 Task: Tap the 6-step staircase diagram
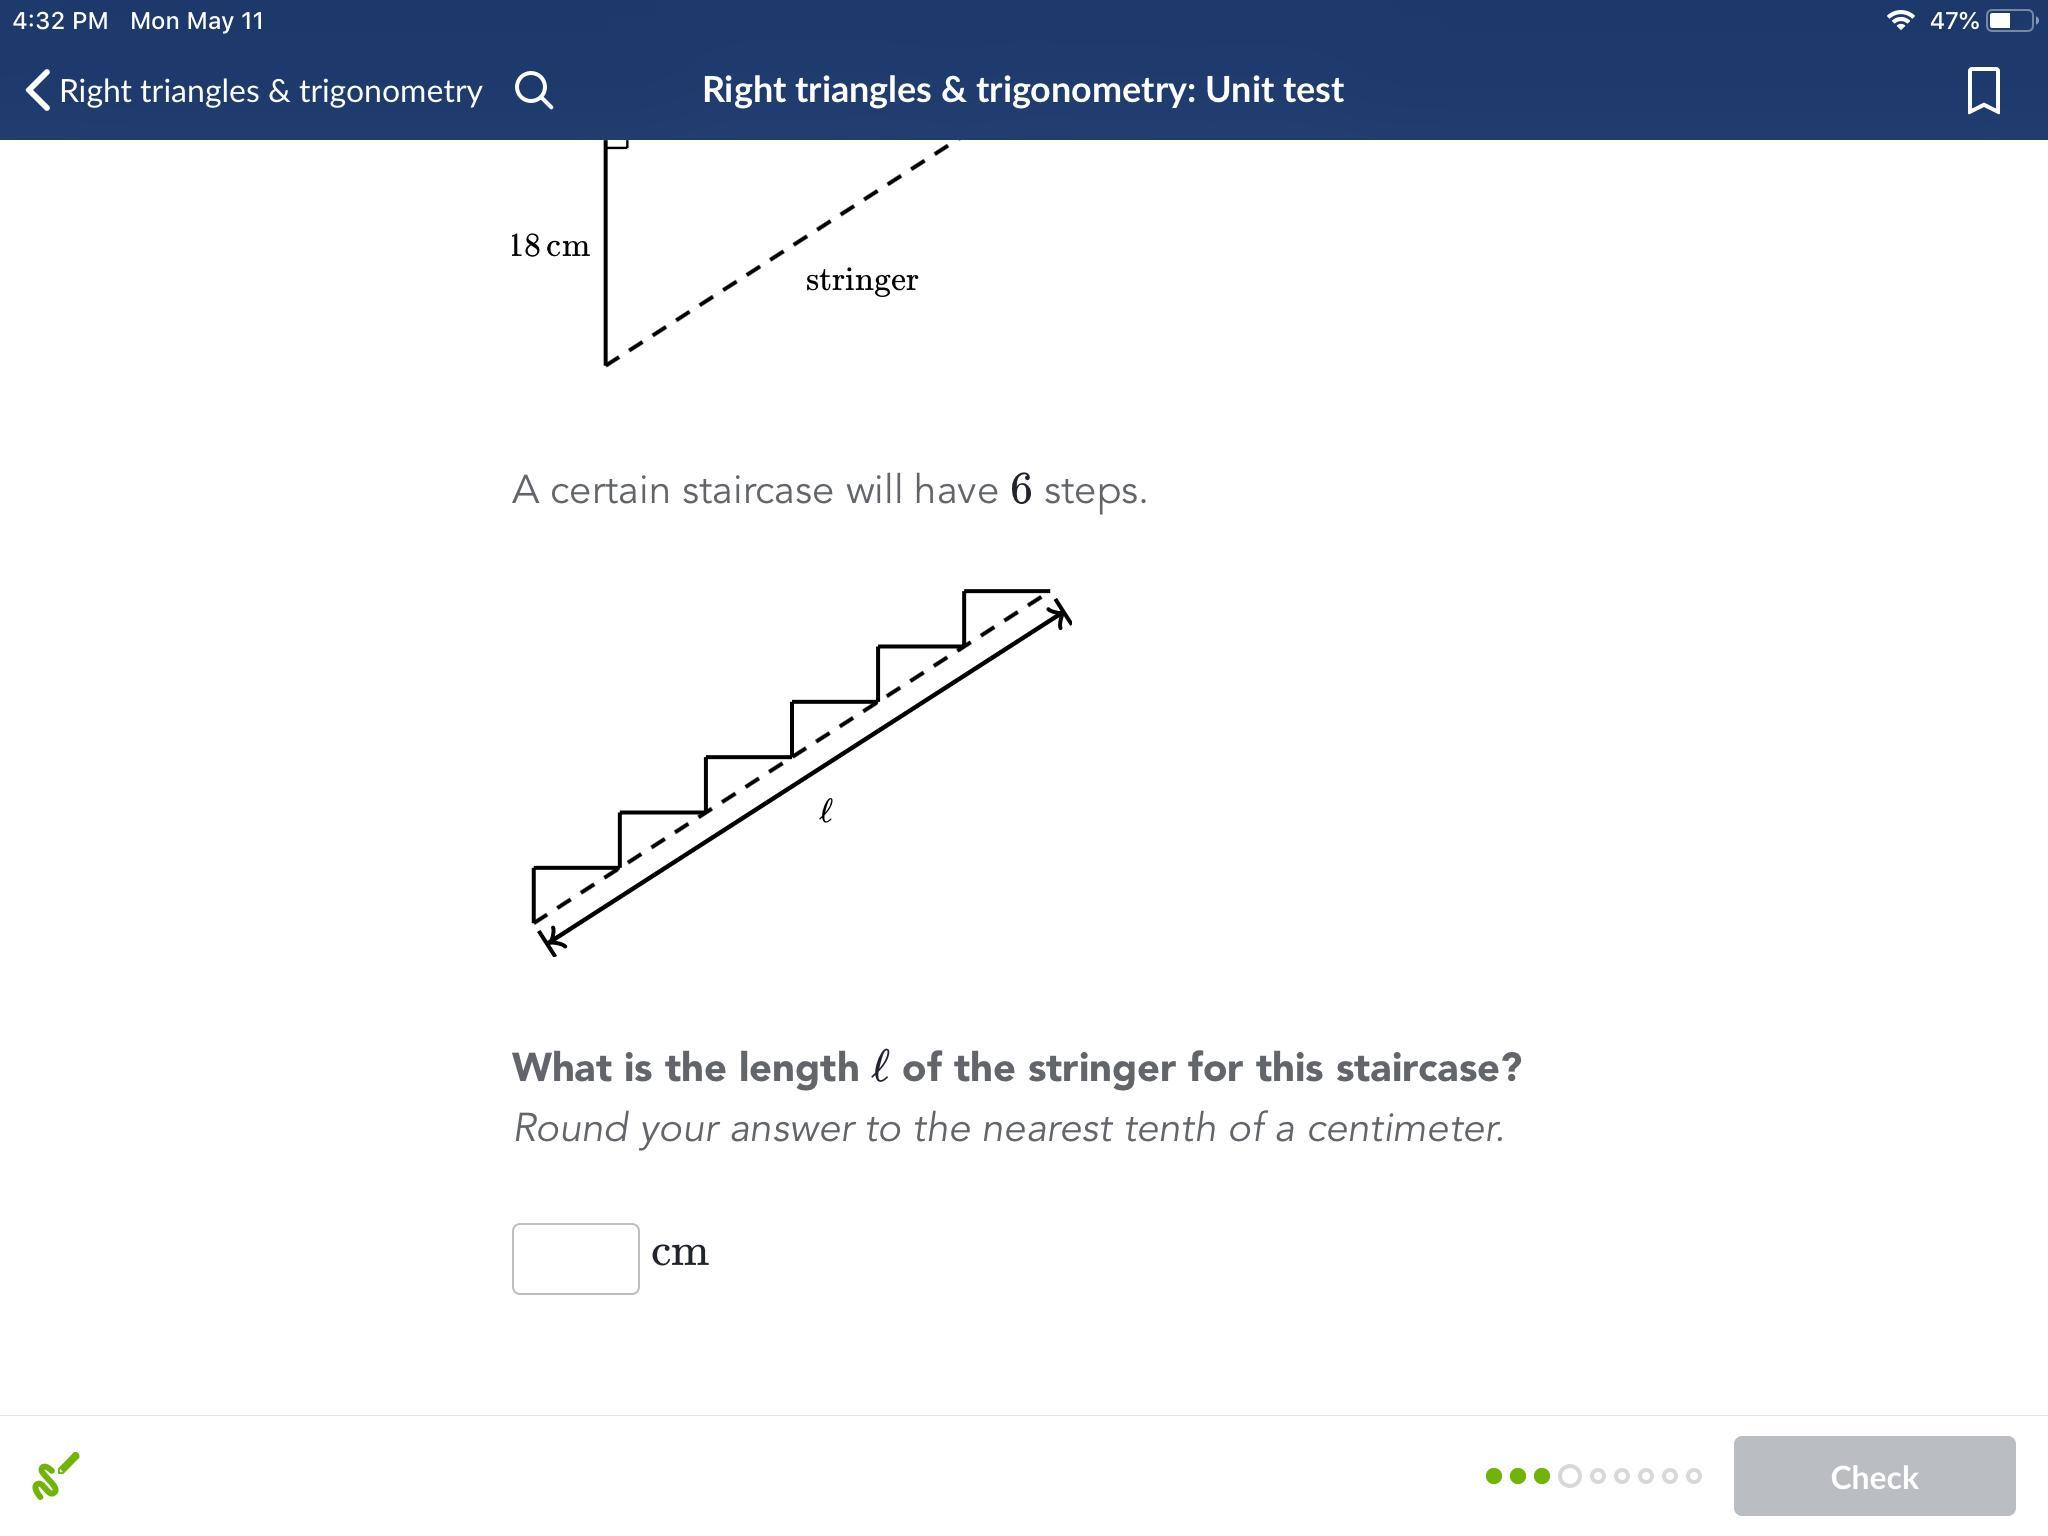coord(800,770)
